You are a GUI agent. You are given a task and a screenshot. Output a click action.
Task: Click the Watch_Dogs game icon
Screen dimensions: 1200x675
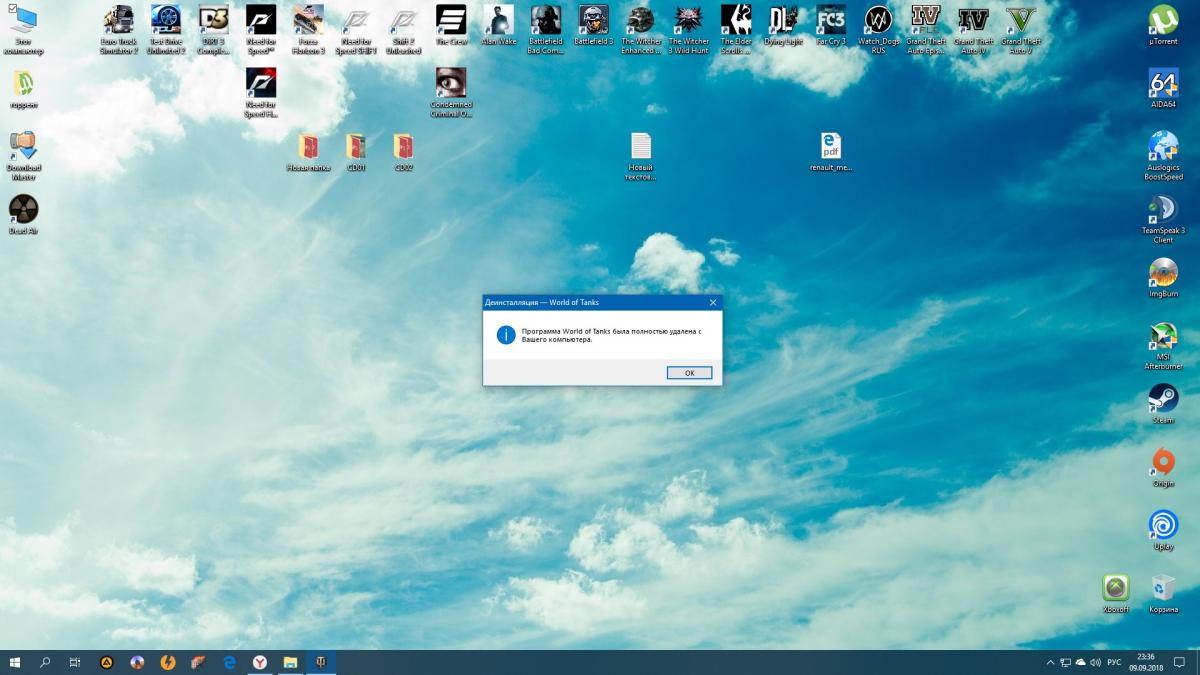pos(878,21)
